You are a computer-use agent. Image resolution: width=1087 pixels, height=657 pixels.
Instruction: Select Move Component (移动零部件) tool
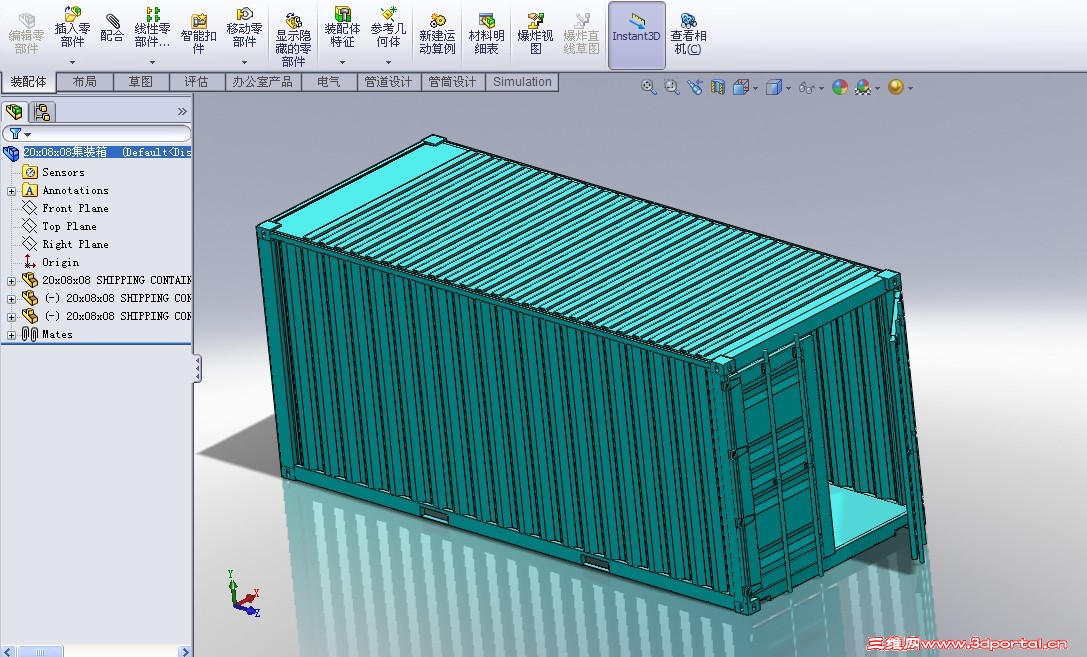(x=244, y=28)
